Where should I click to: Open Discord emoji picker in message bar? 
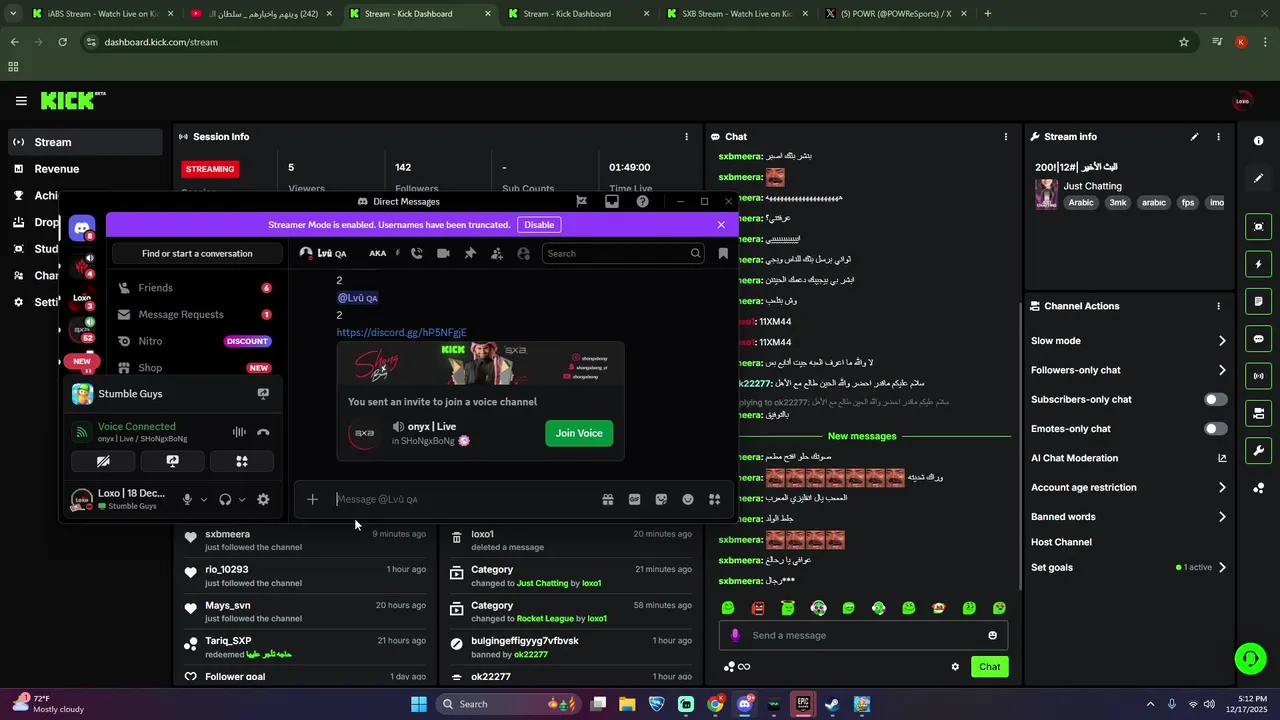[688, 499]
